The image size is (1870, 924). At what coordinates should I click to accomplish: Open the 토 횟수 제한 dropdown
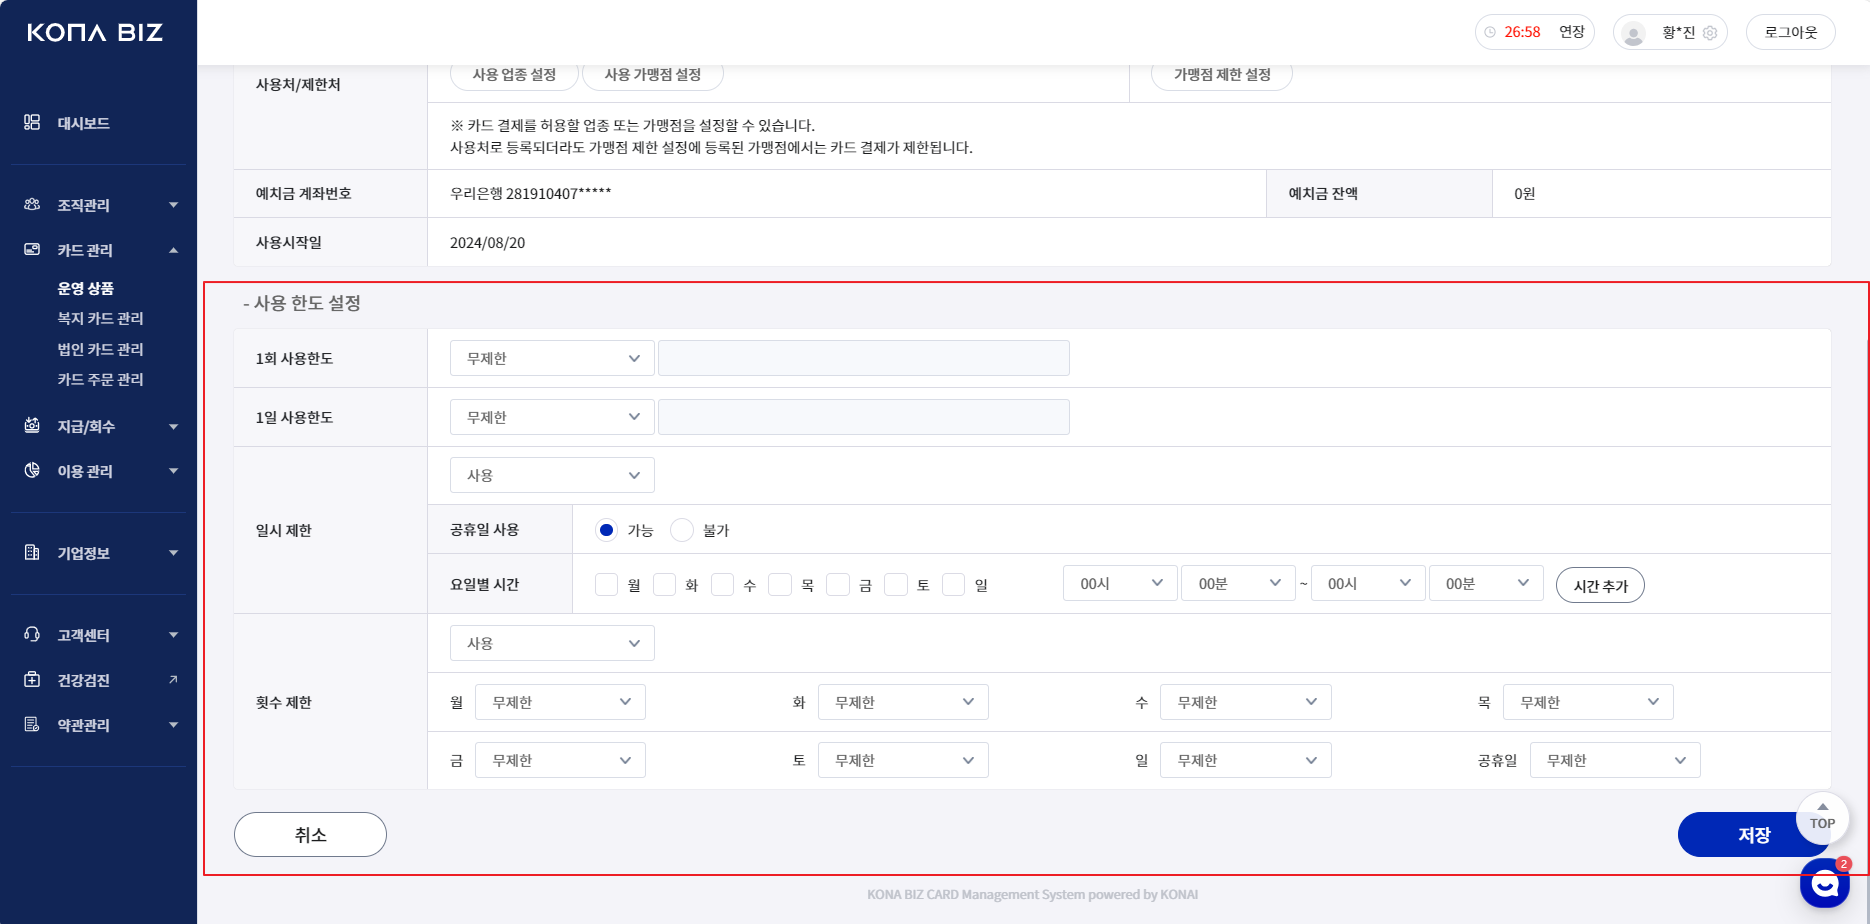(903, 760)
